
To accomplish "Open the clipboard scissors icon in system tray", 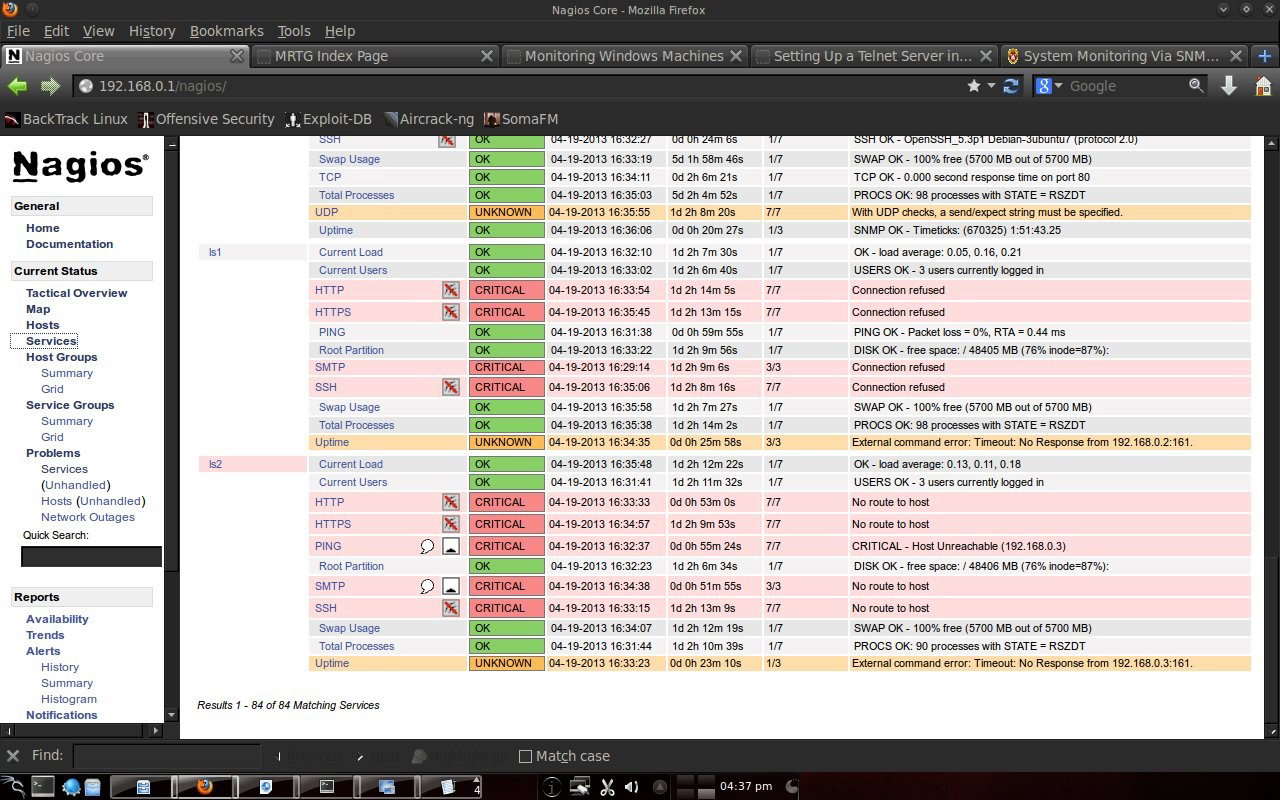I will [x=606, y=787].
